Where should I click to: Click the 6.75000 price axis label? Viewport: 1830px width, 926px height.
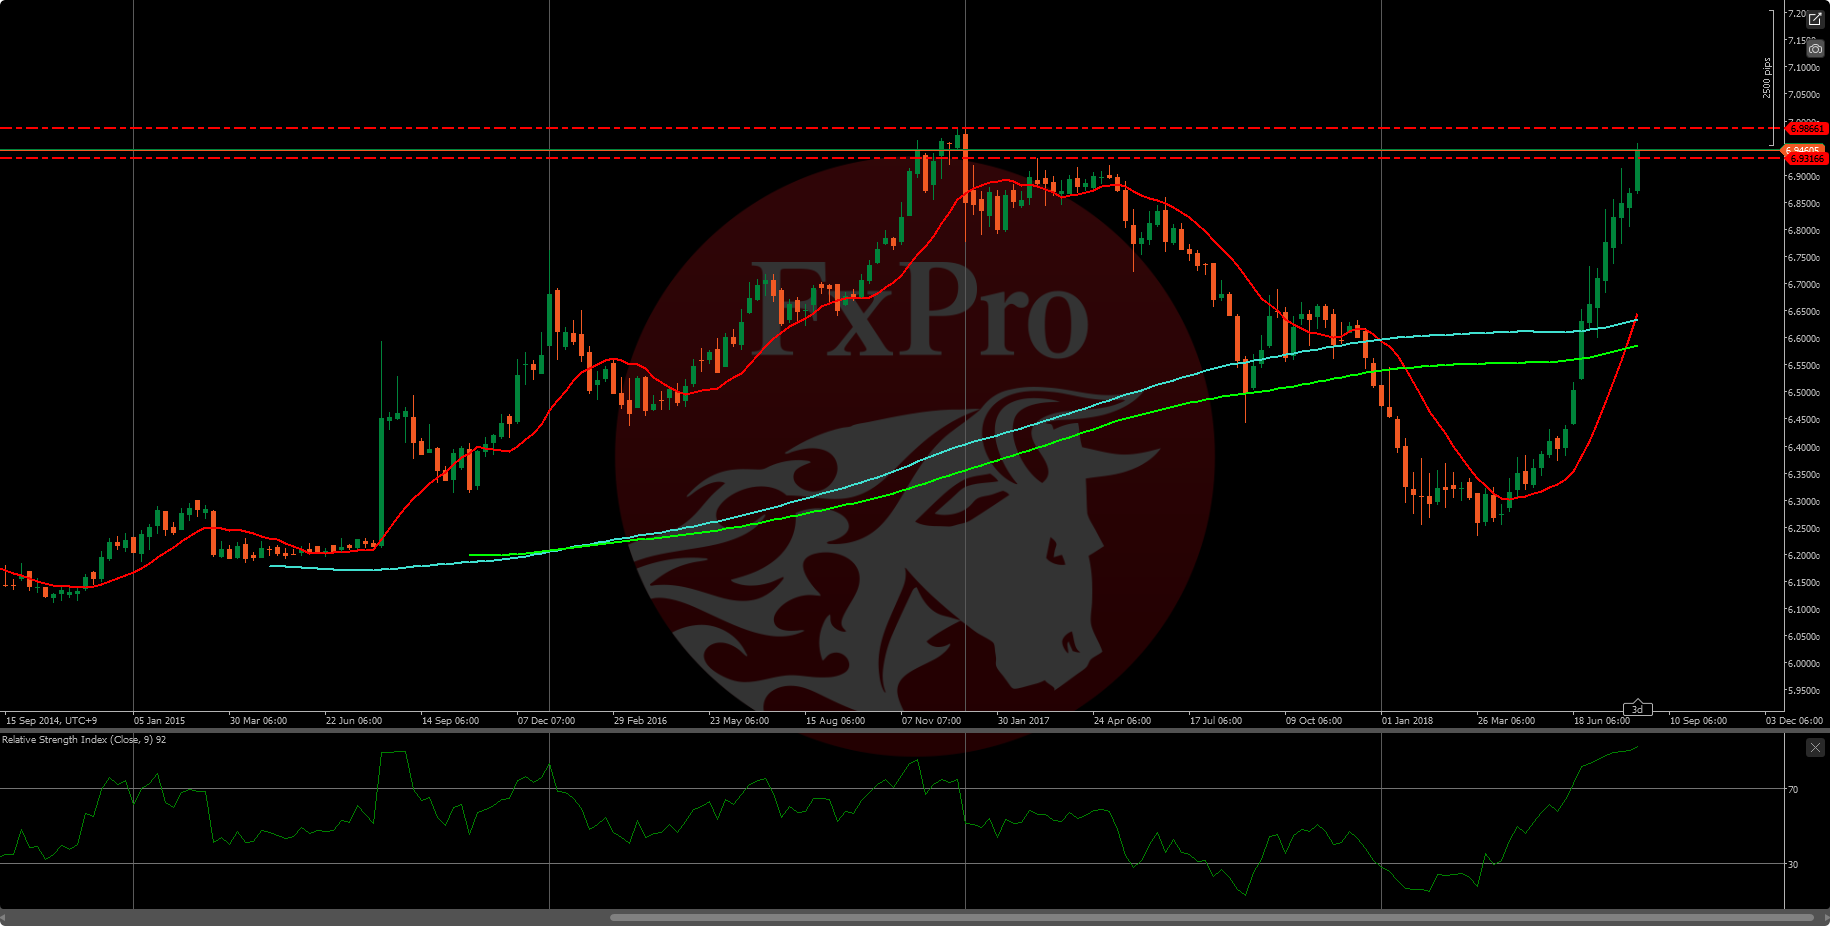pyautogui.click(x=1803, y=258)
